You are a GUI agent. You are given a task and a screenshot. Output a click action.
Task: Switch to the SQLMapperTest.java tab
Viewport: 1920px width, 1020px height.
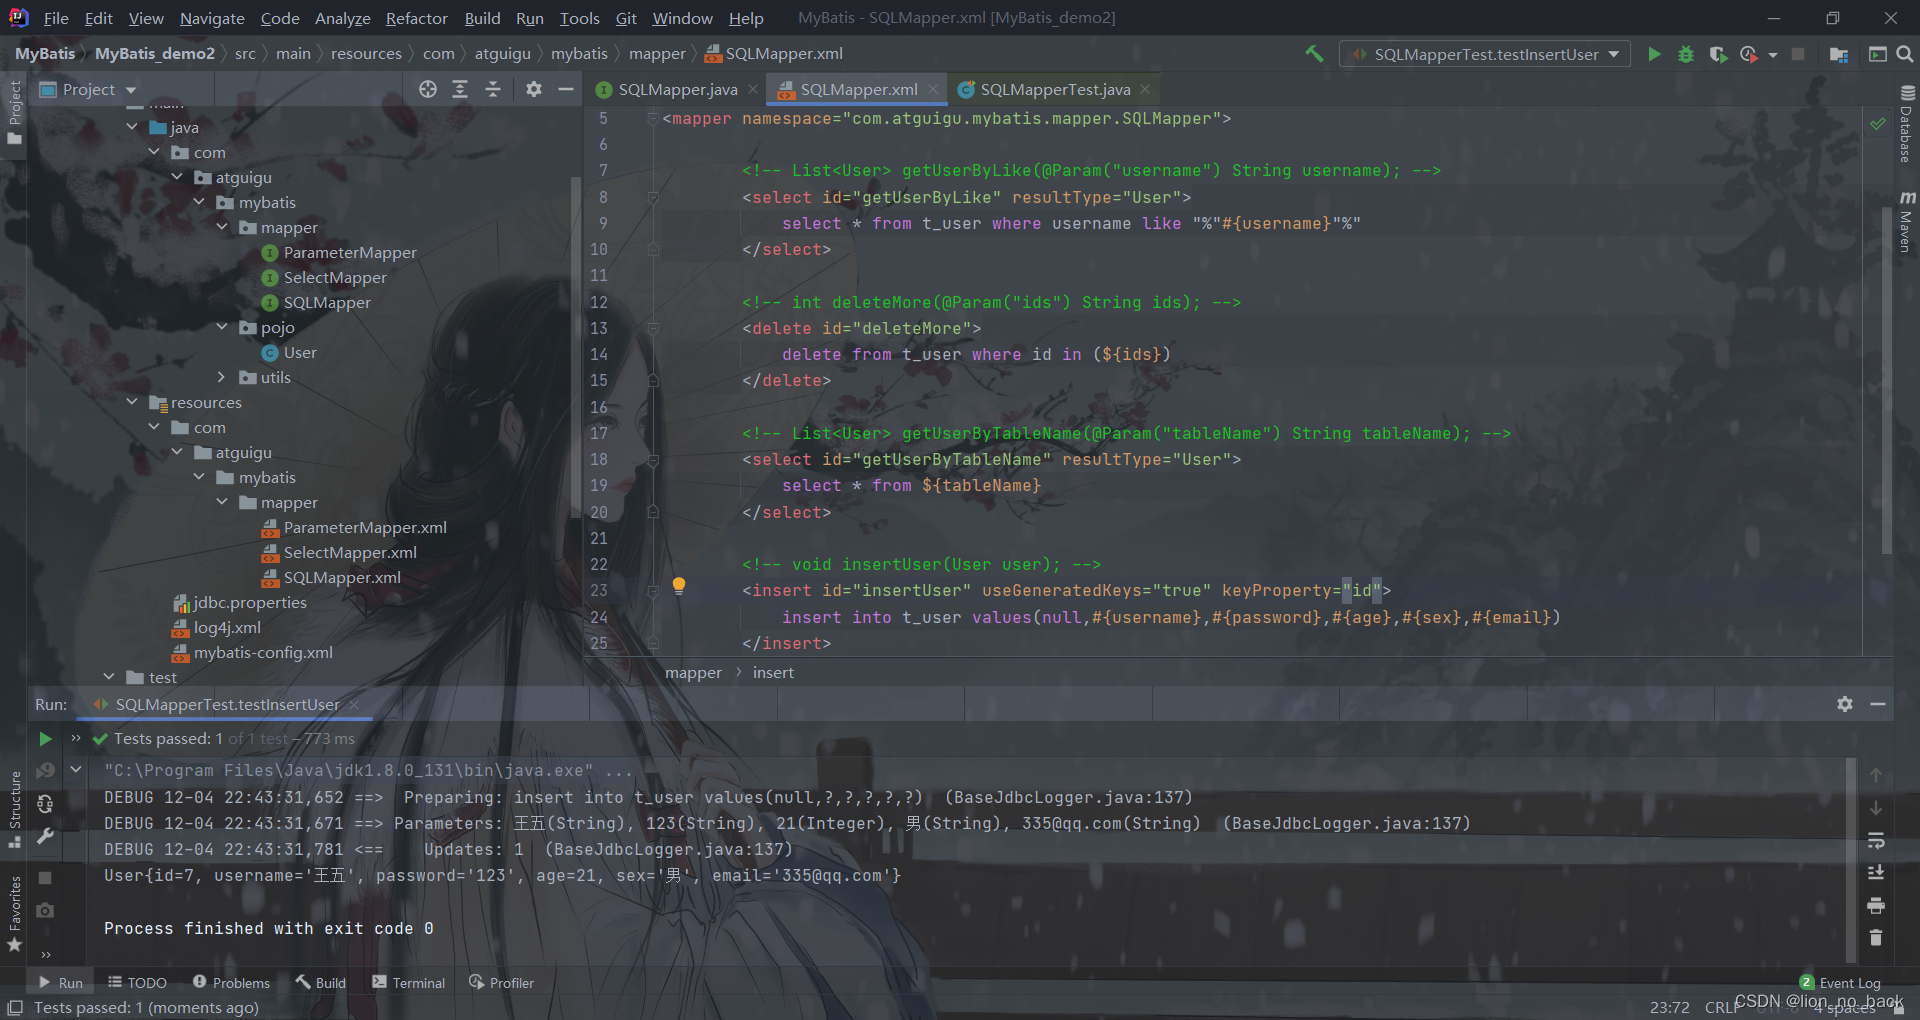pyautogui.click(x=1055, y=89)
